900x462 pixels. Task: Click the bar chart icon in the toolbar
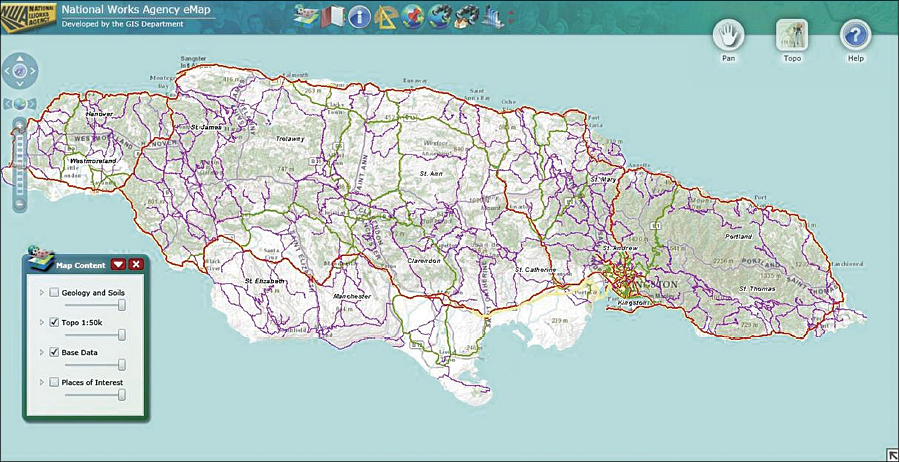492,17
